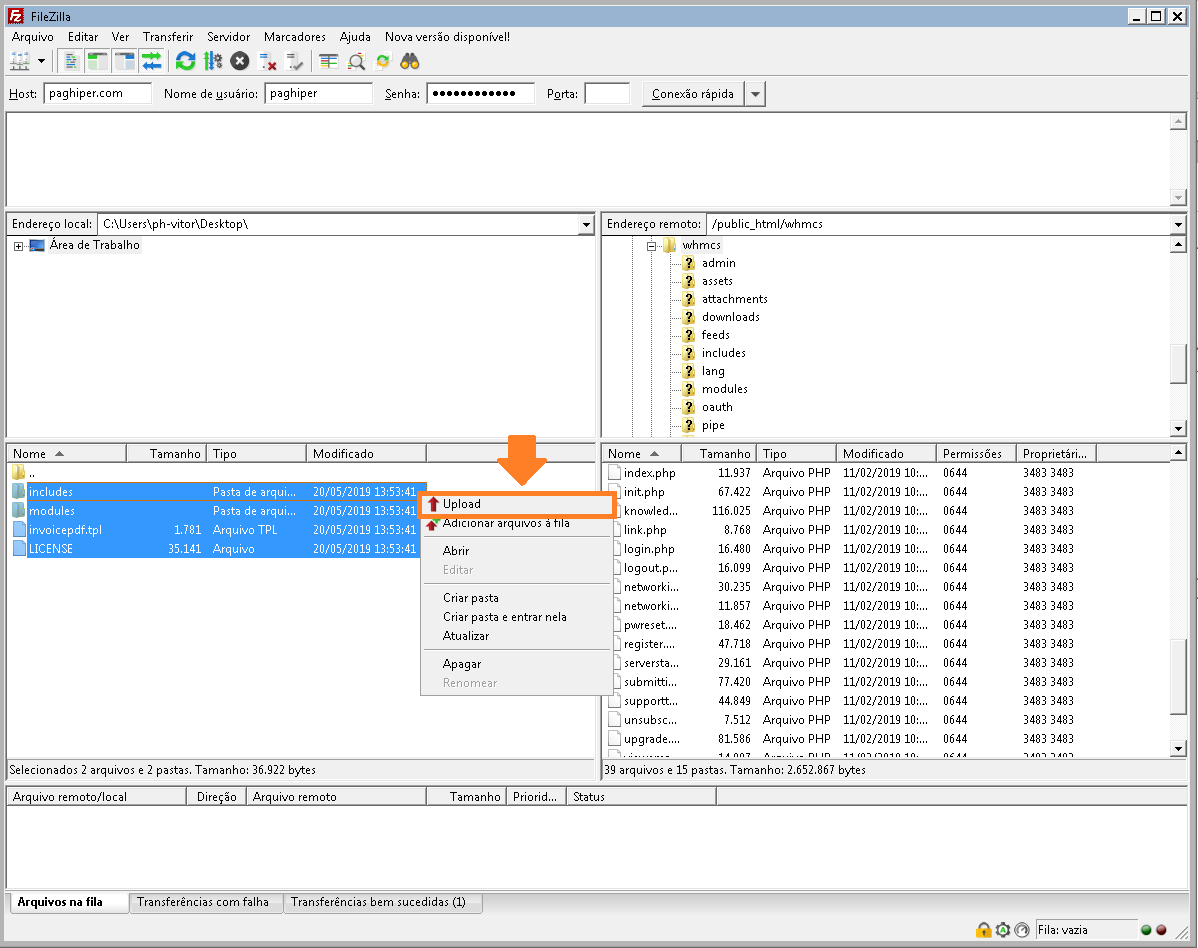Open the Arquivo menu

click(33, 37)
